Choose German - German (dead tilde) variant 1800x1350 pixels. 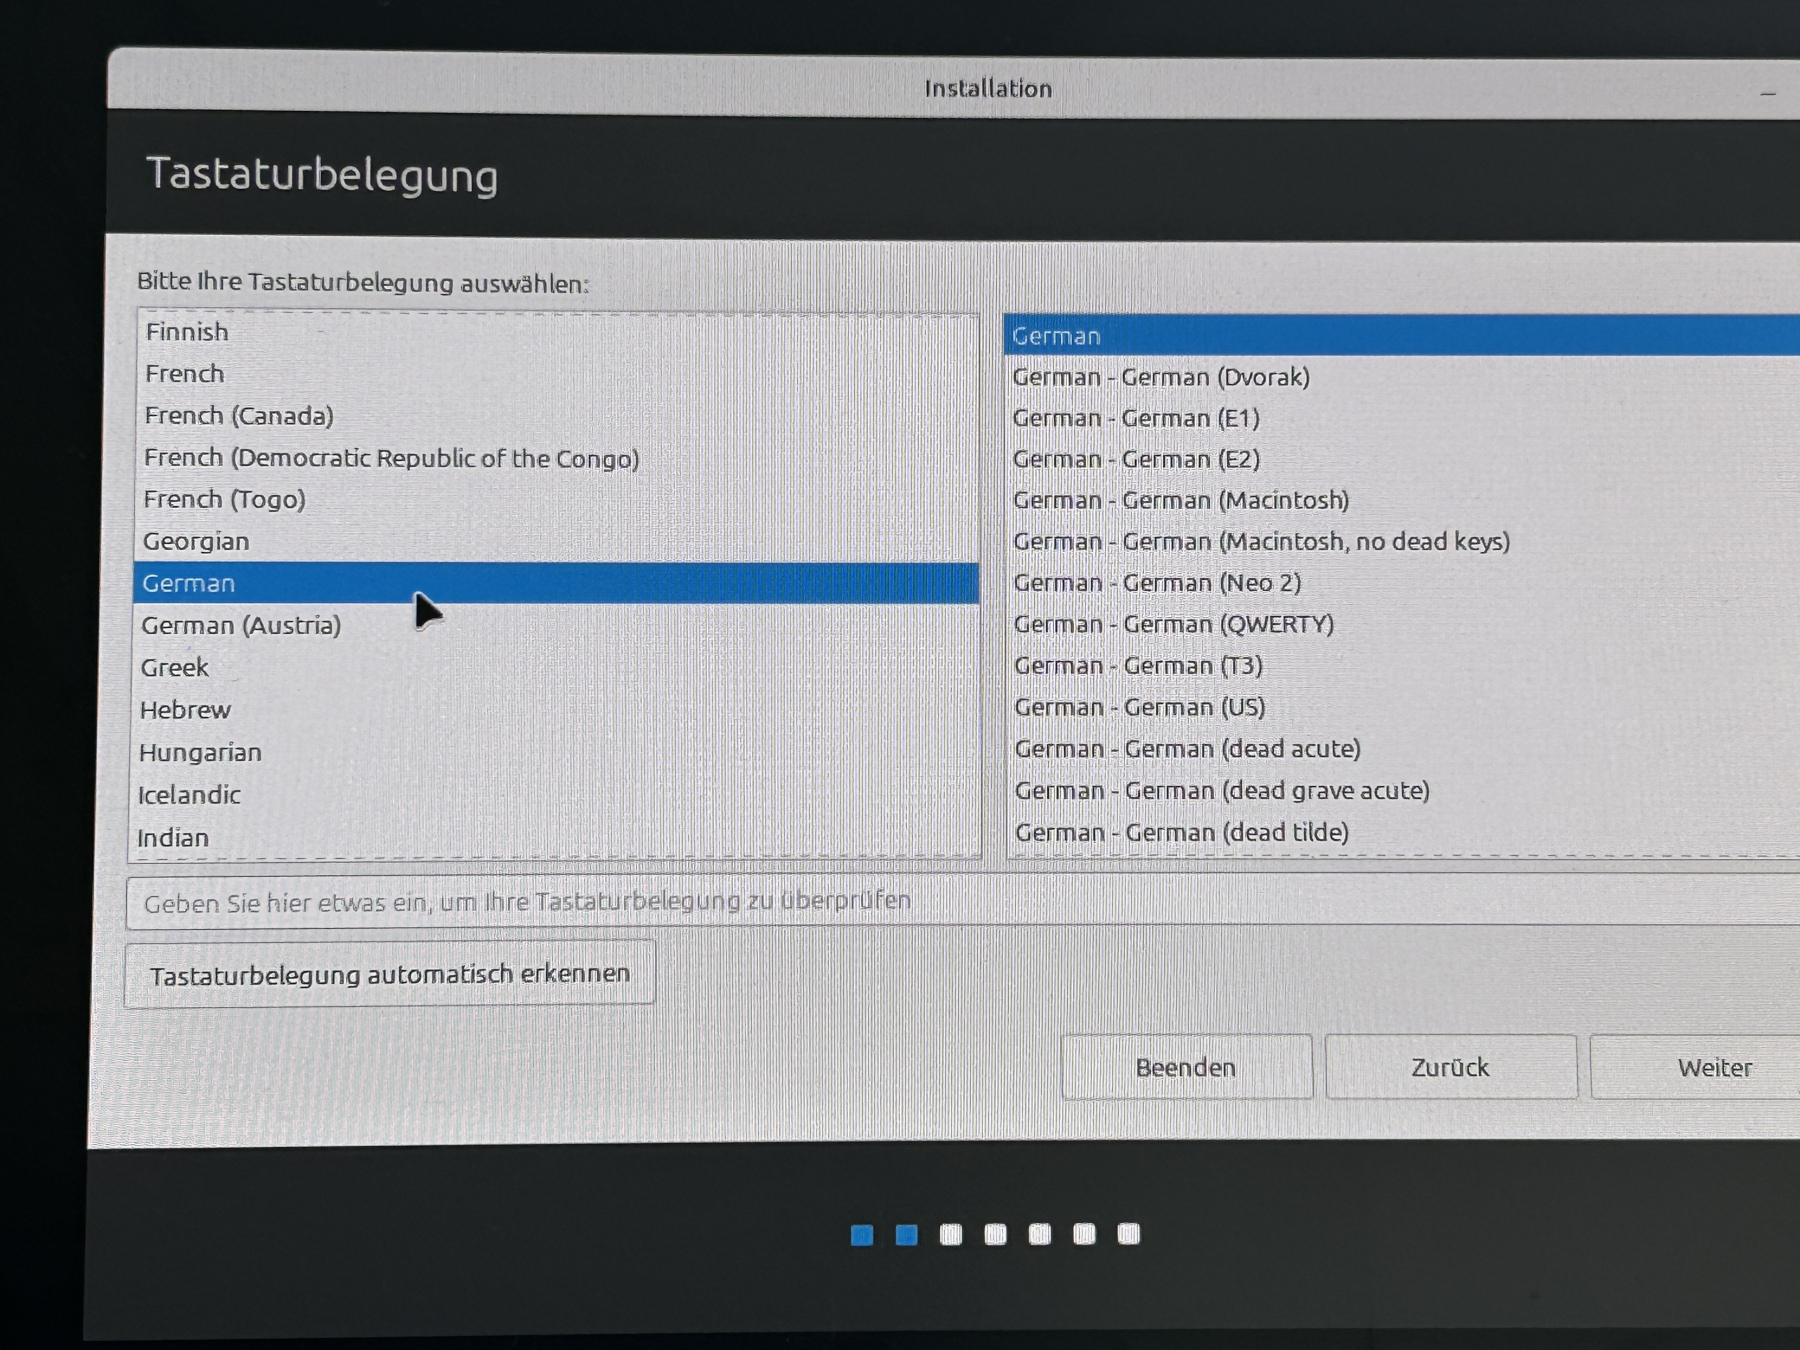(x=1182, y=832)
